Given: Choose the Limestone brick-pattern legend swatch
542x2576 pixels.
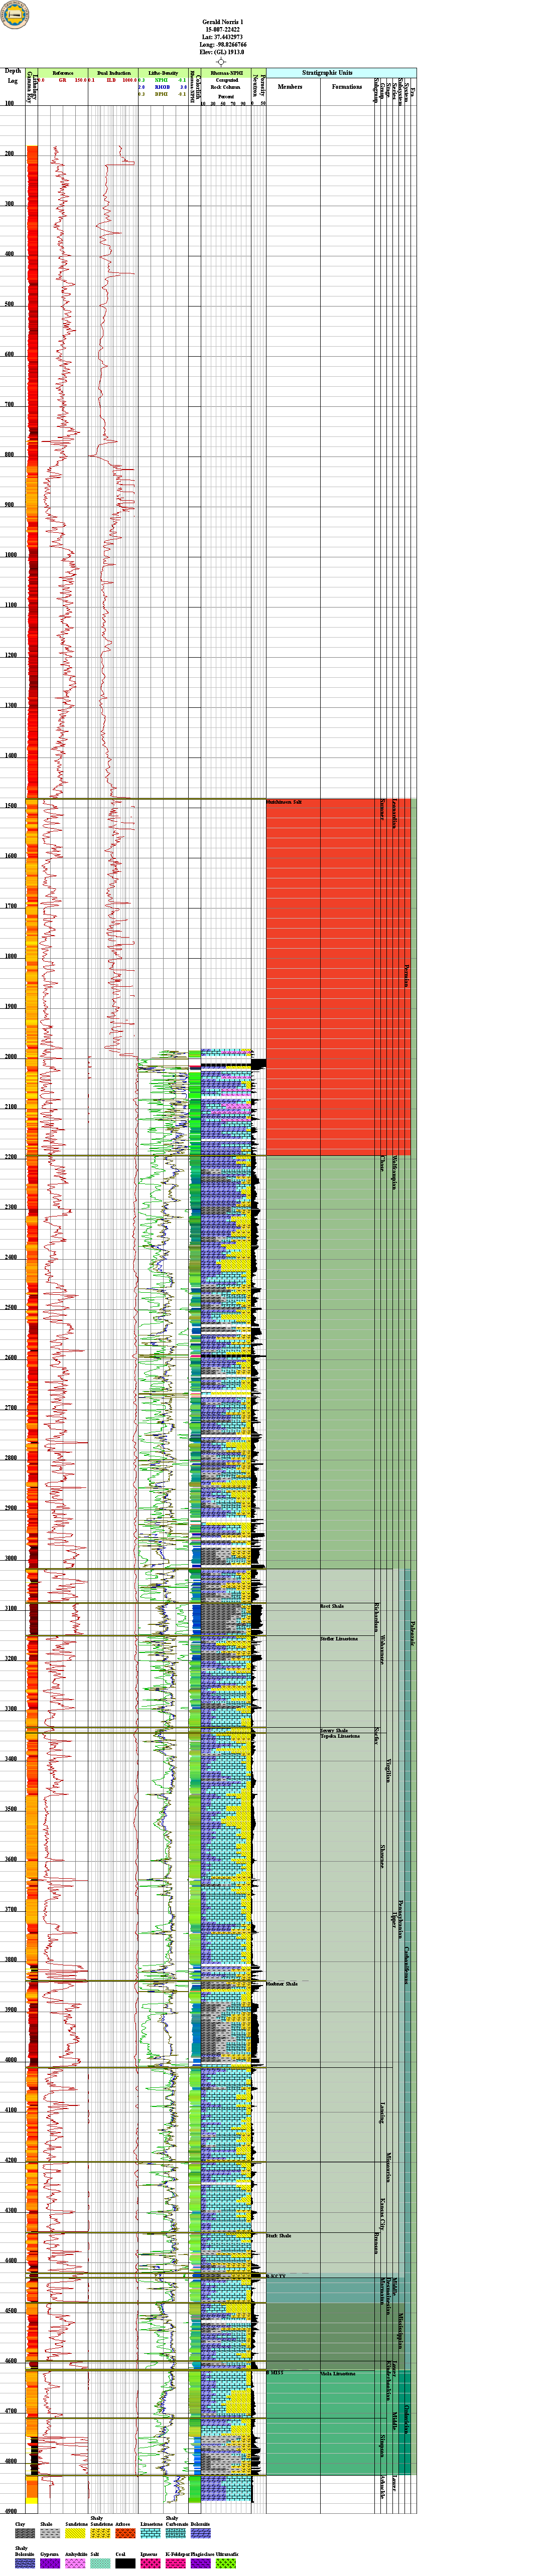Looking at the screenshot, I should click(x=150, y=2533).
